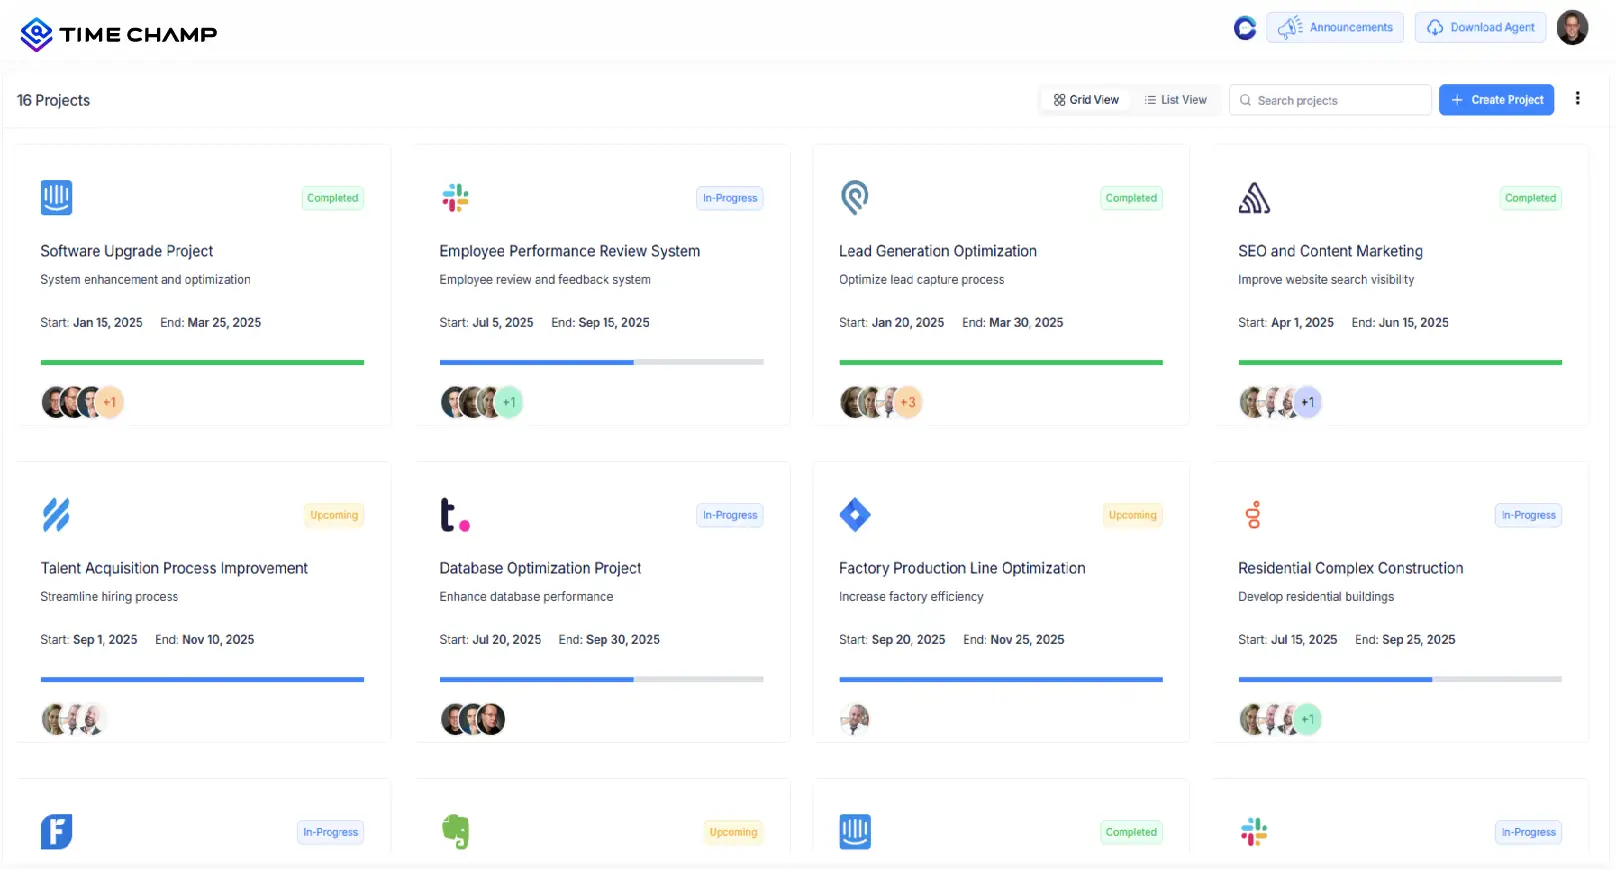Image resolution: width=1616 pixels, height=870 pixels.
Task: Click +1 members badge on Employee Performance Review System
Action: click(x=509, y=402)
